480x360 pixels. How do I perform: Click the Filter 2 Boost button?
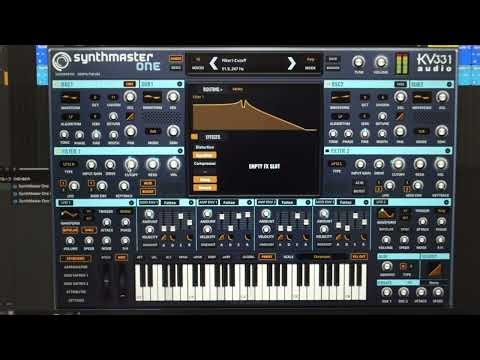click(359, 191)
